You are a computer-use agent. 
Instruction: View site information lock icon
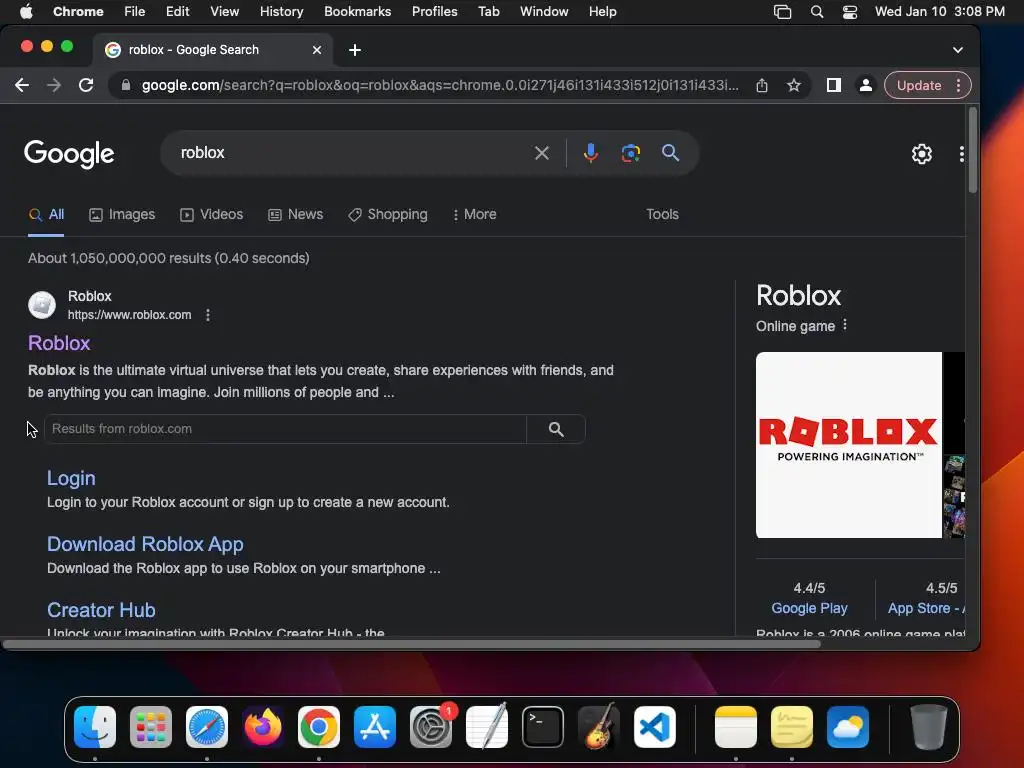[x=125, y=86]
